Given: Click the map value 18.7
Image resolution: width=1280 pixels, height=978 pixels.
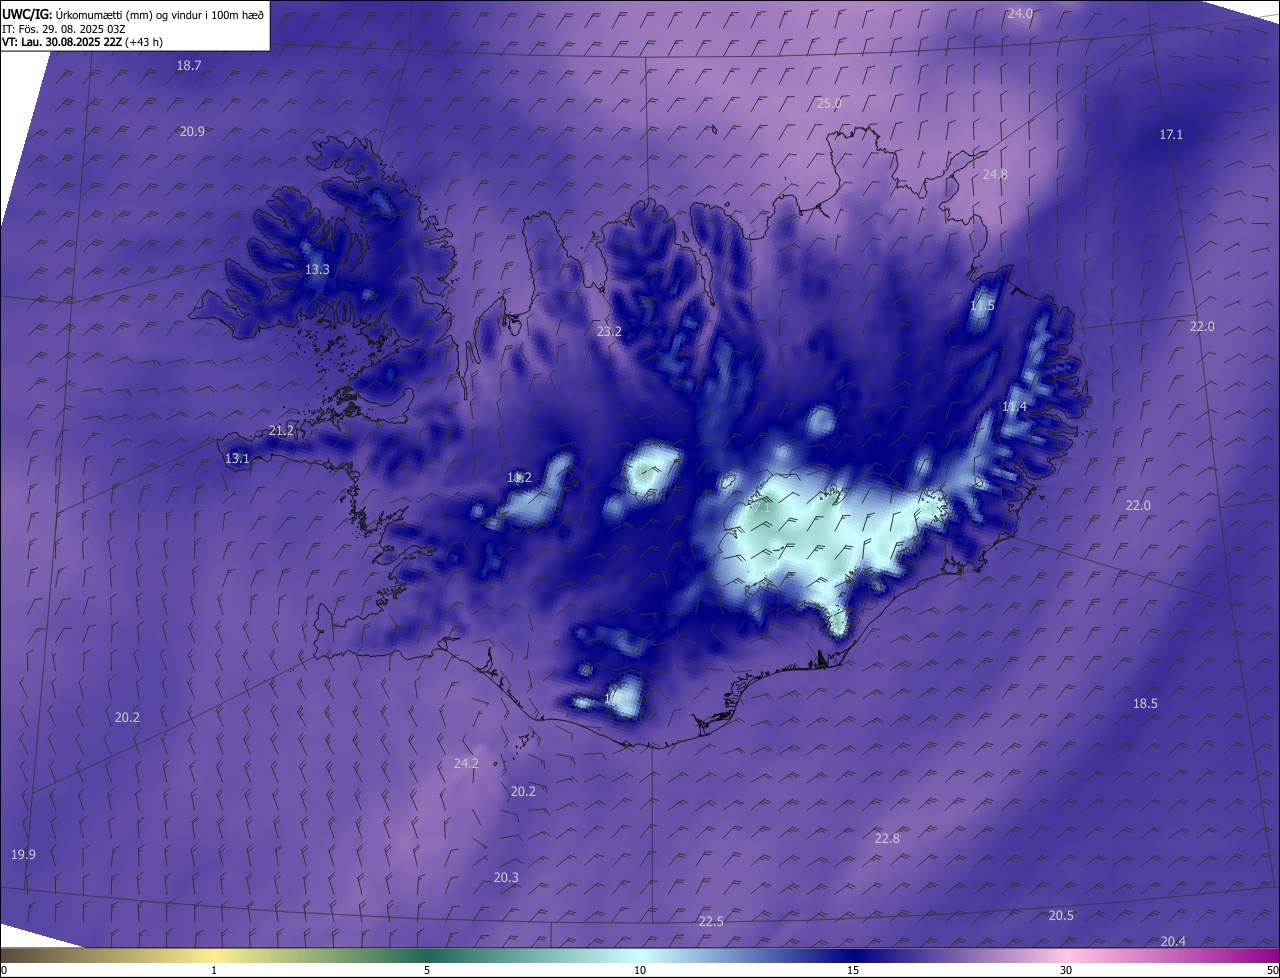Looking at the screenshot, I should click(x=189, y=65).
